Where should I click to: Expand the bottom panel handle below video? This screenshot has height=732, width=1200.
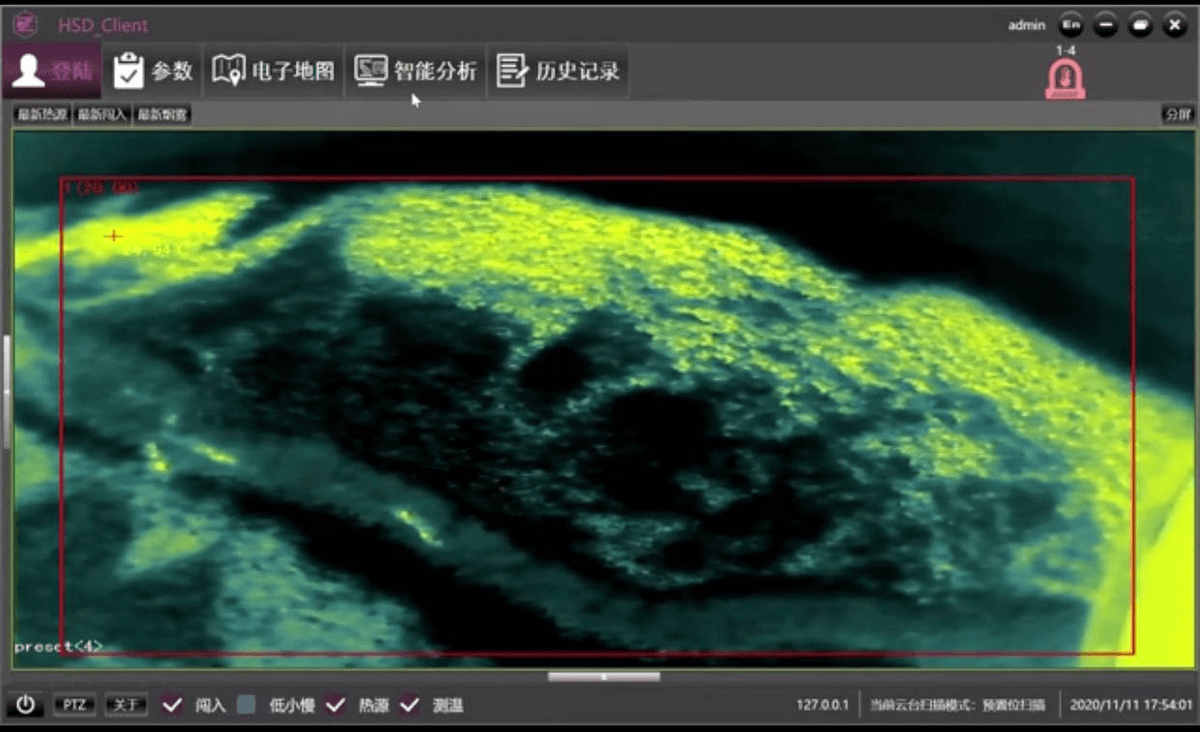603,677
